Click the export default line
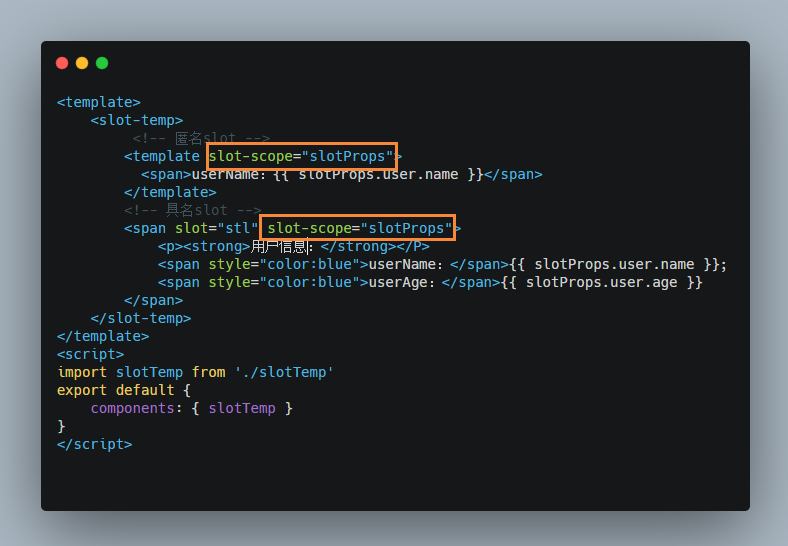Viewport: 788px width, 546px height. coord(124,390)
